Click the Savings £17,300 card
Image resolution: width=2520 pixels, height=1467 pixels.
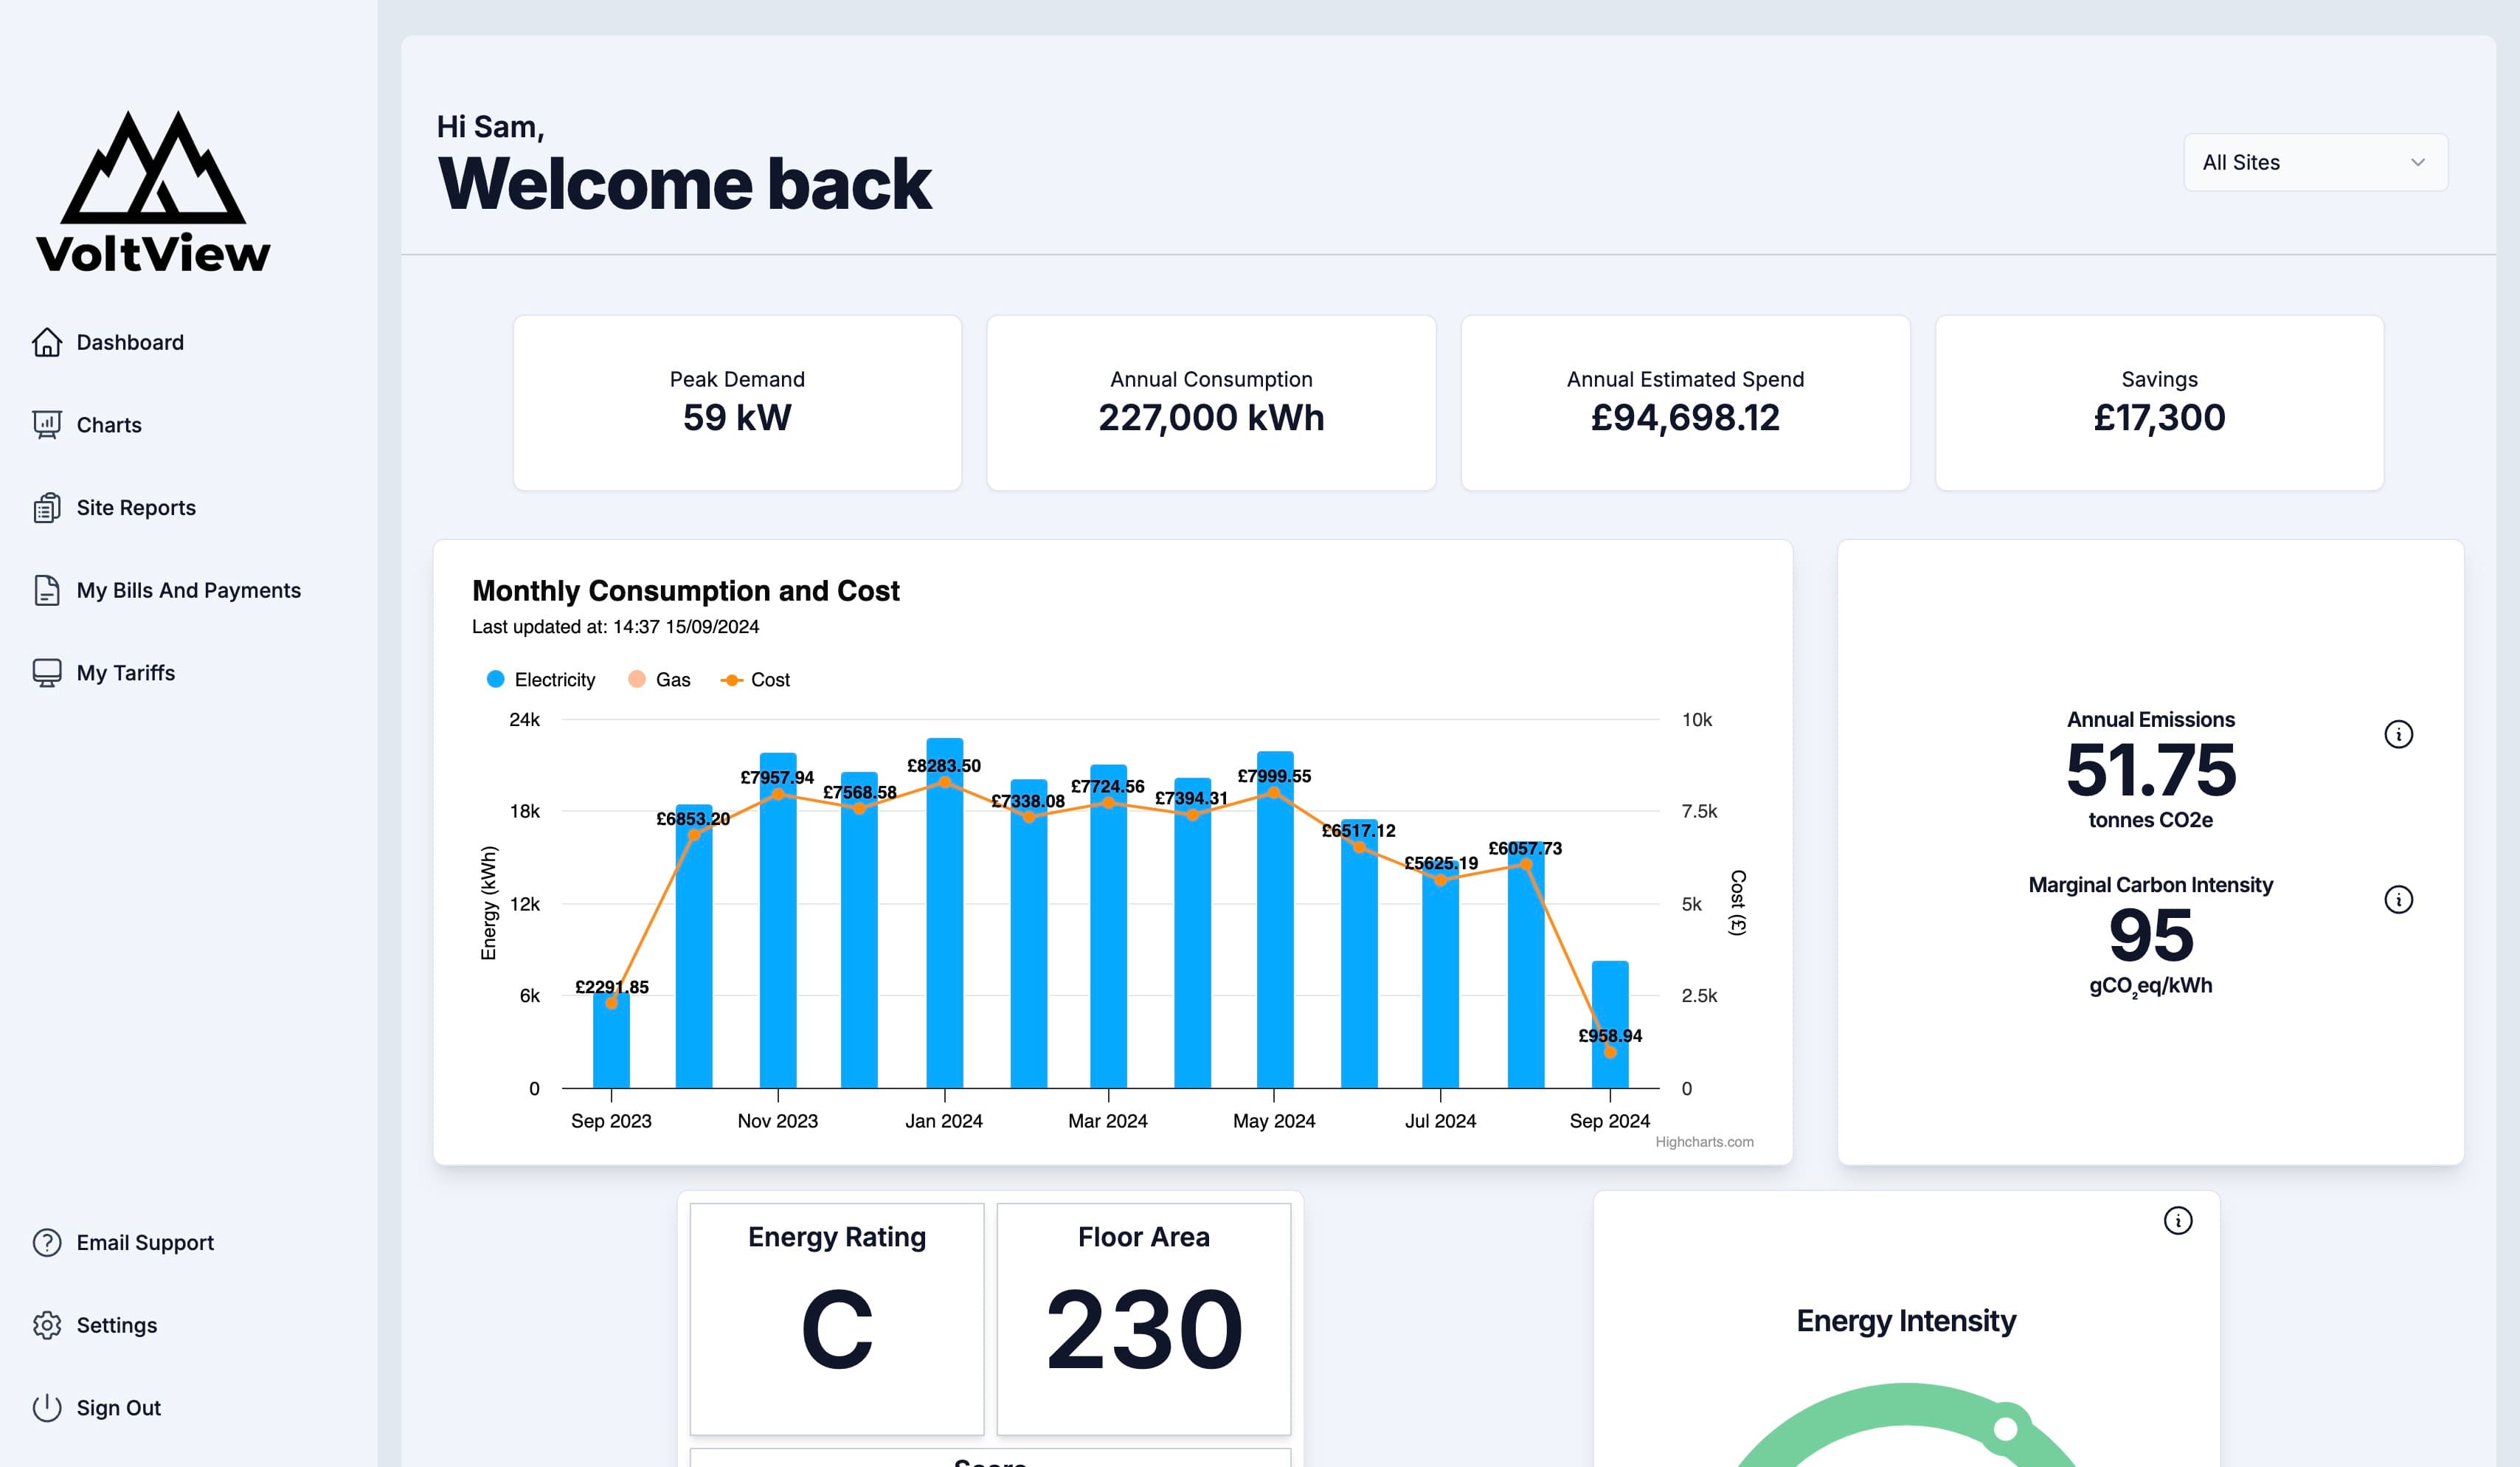[x=2160, y=402]
